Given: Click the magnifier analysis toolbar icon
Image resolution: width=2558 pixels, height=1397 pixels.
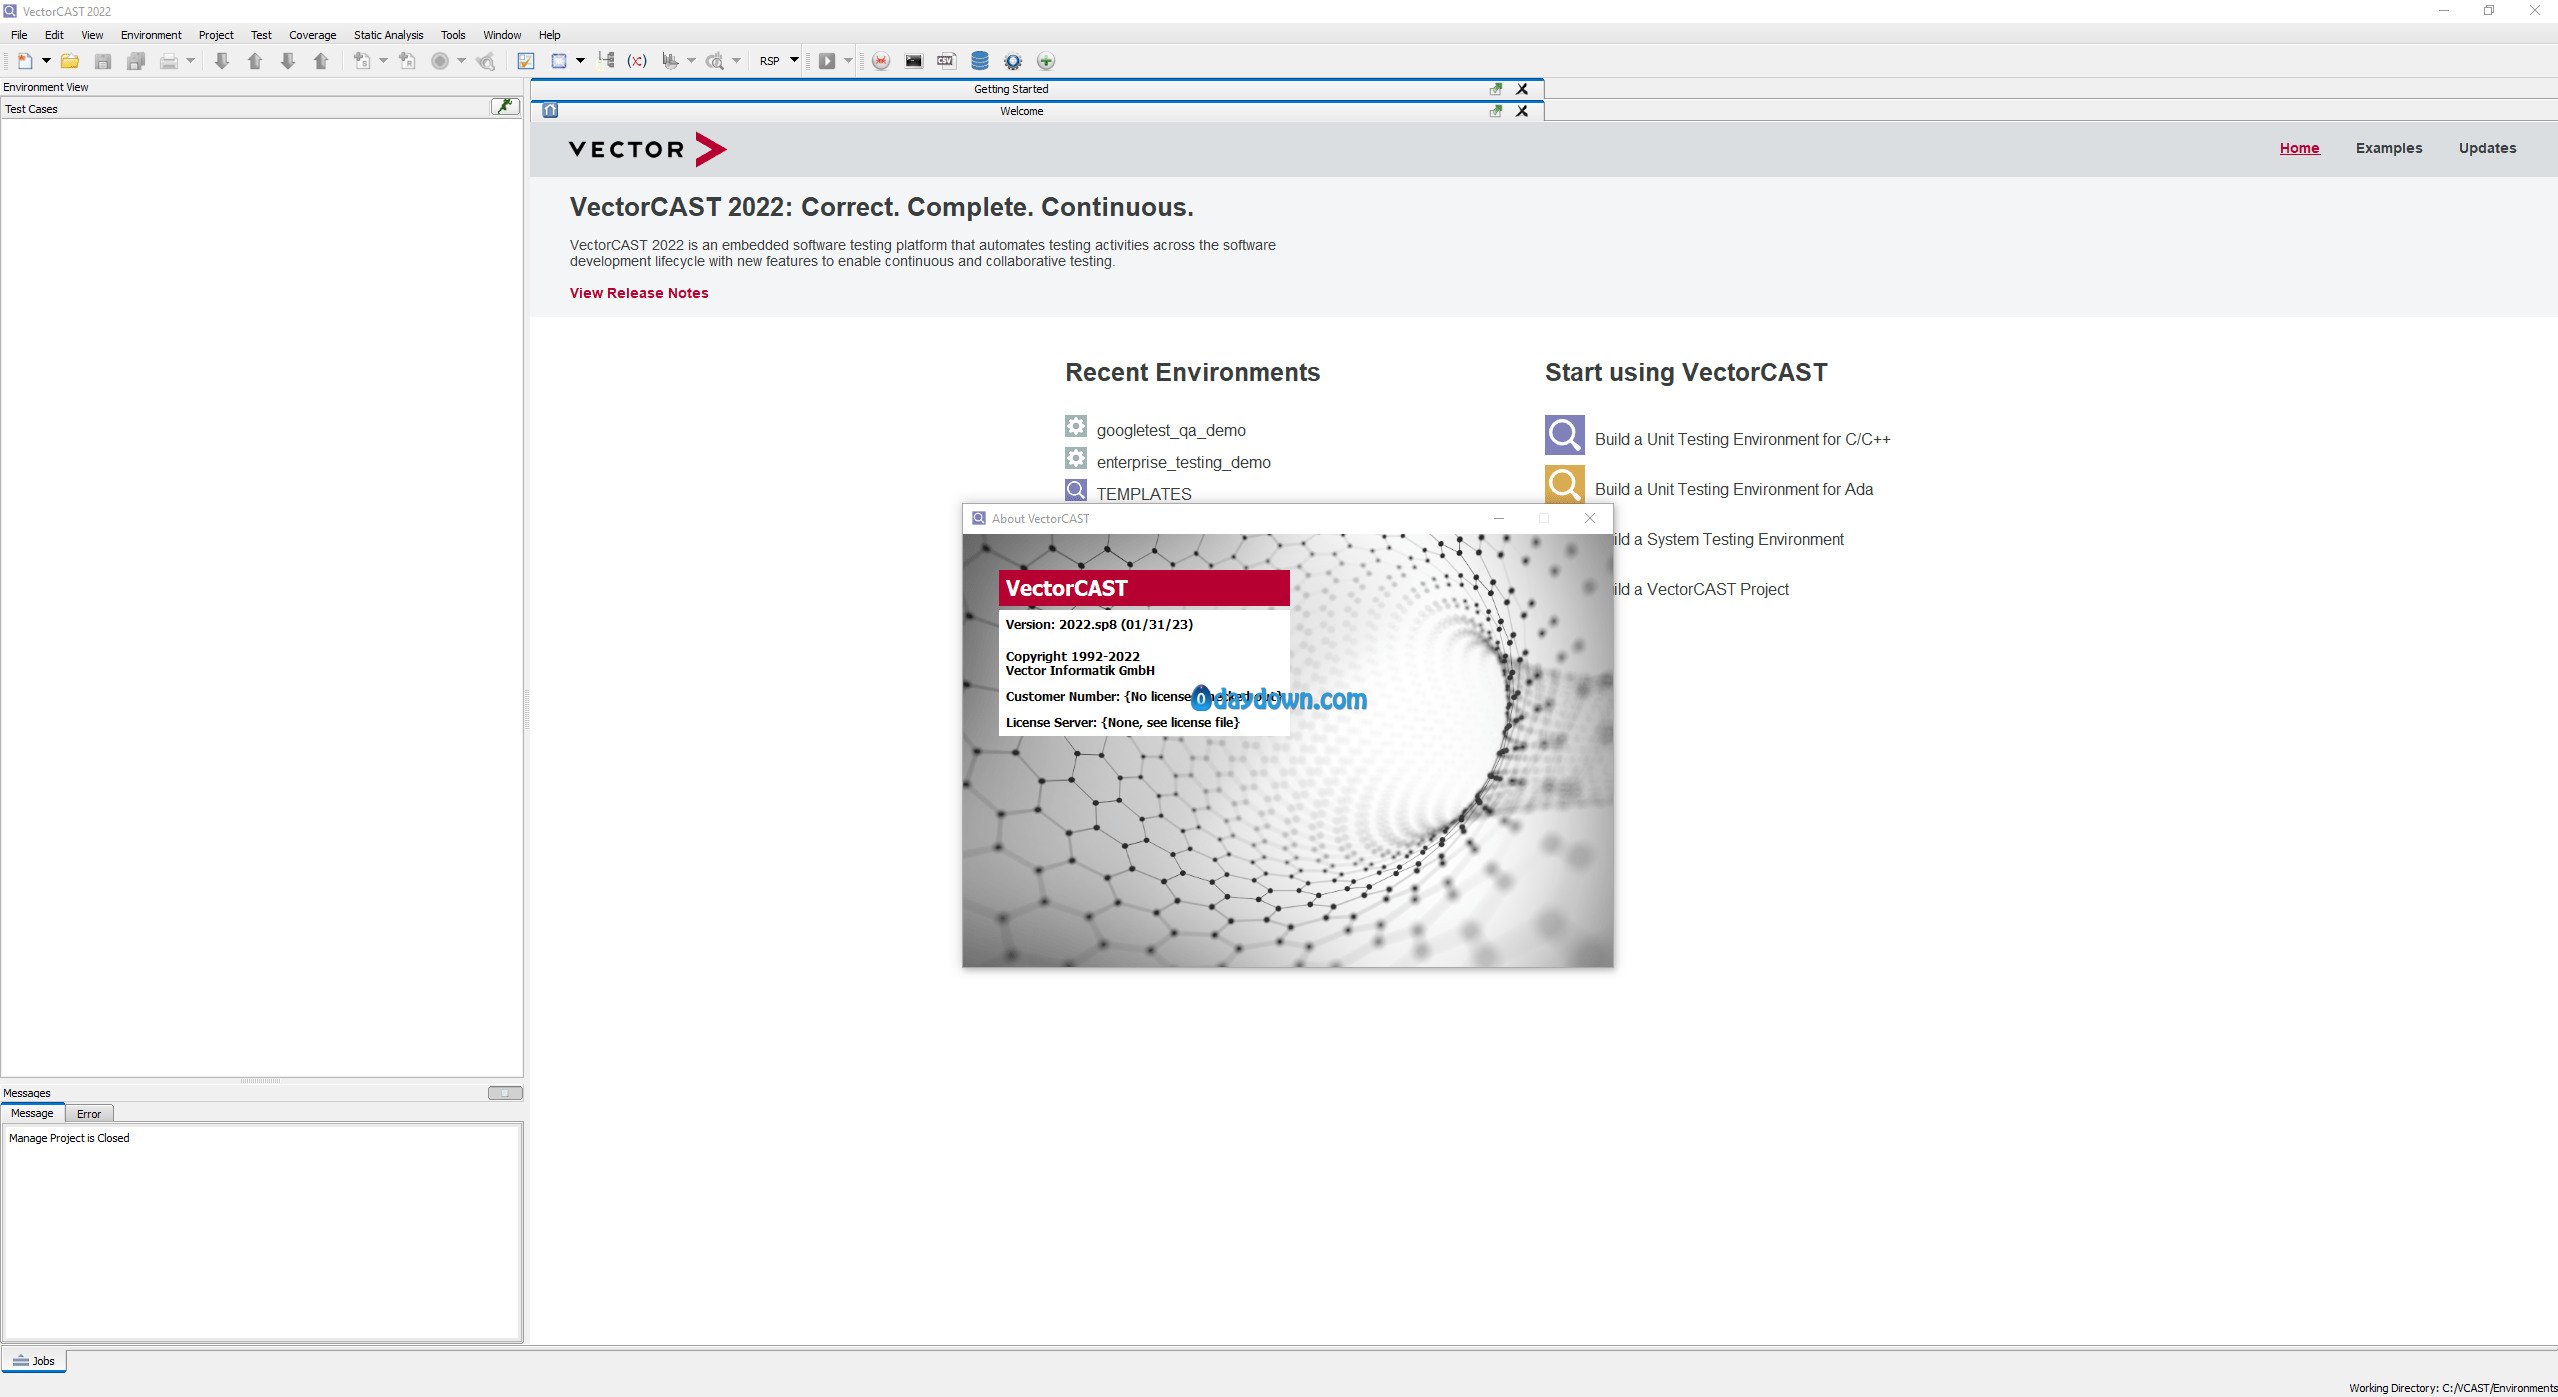Looking at the screenshot, I should pyautogui.click(x=714, y=61).
